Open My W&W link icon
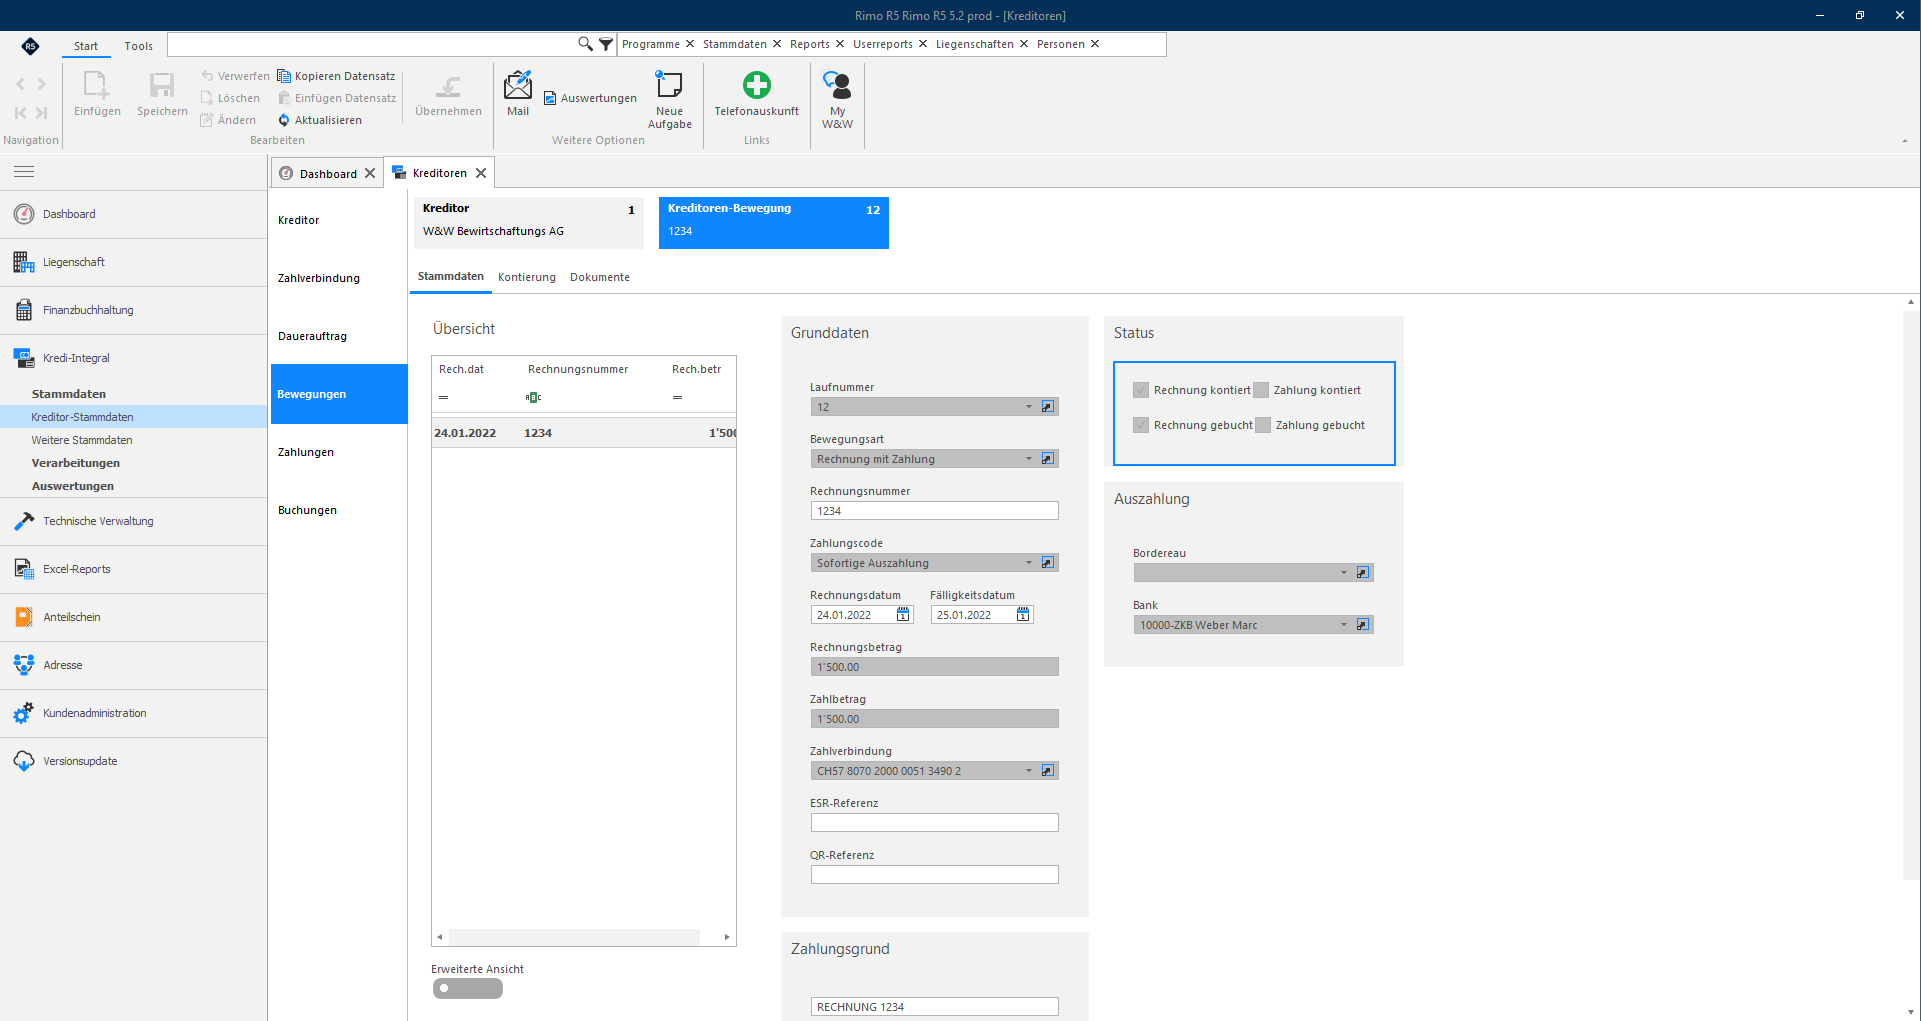Screen dimensions: 1921x1021 837,85
